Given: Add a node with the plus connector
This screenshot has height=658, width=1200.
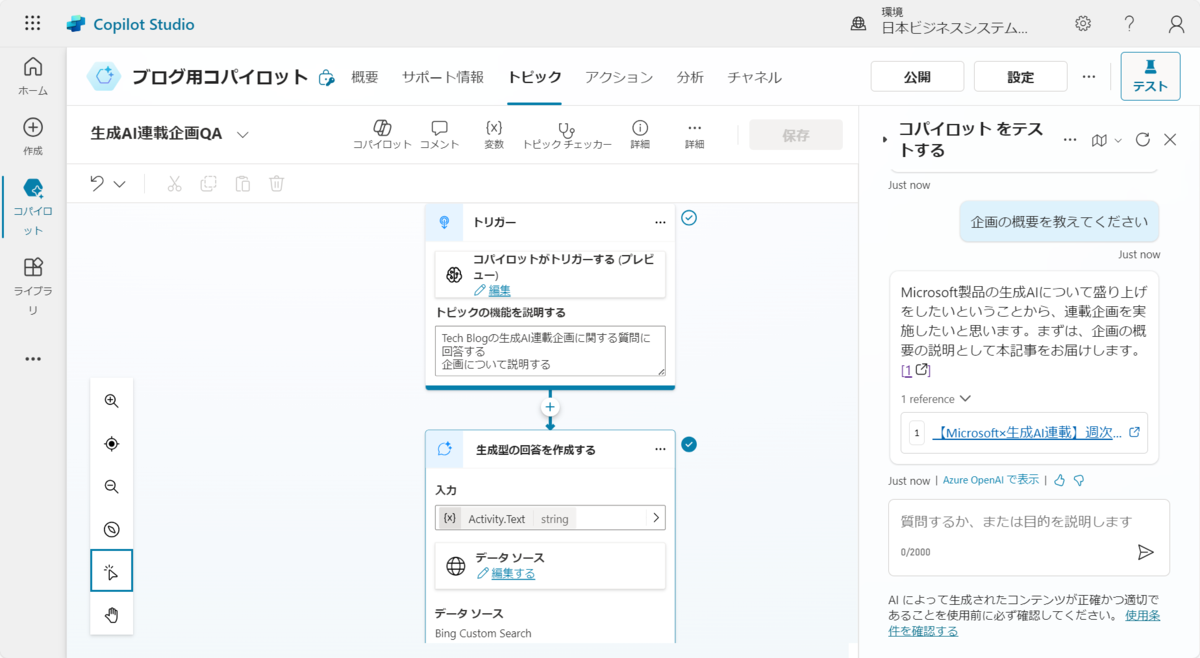Looking at the screenshot, I should click(x=550, y=407).
